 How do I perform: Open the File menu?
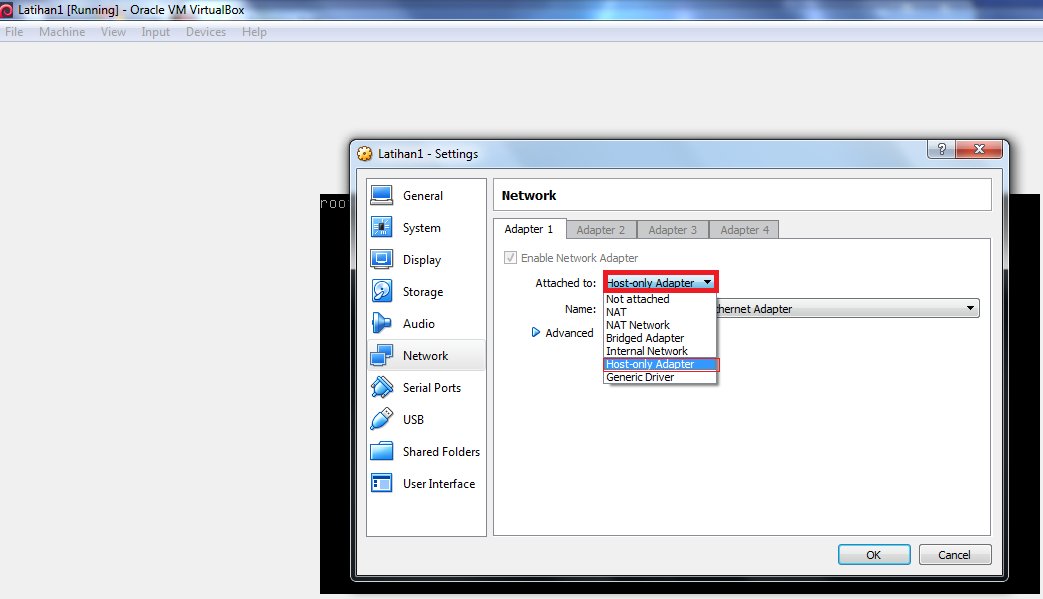tap(14, 32)
